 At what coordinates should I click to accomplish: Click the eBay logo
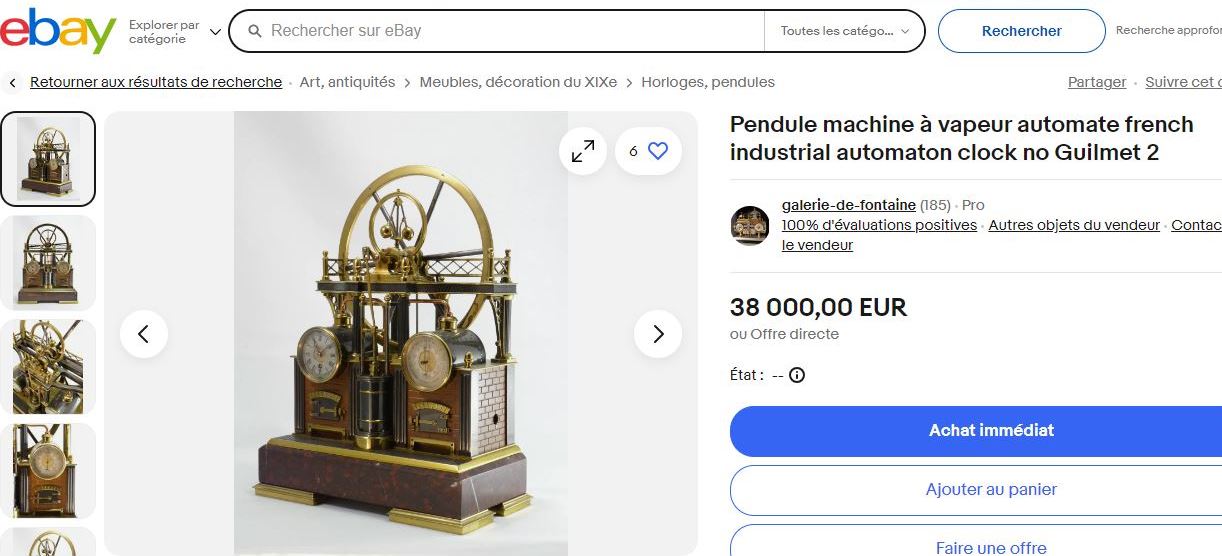pos(58,31)
